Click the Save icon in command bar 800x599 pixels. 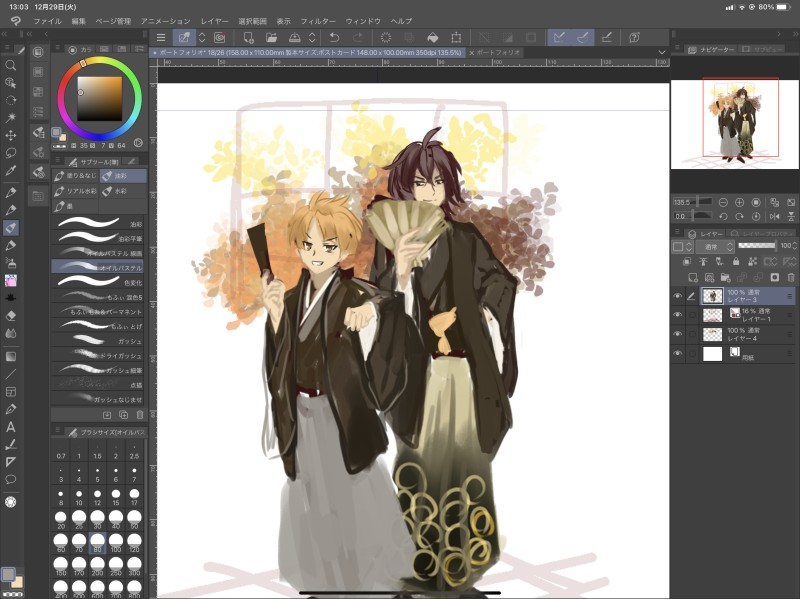point(295,37)
